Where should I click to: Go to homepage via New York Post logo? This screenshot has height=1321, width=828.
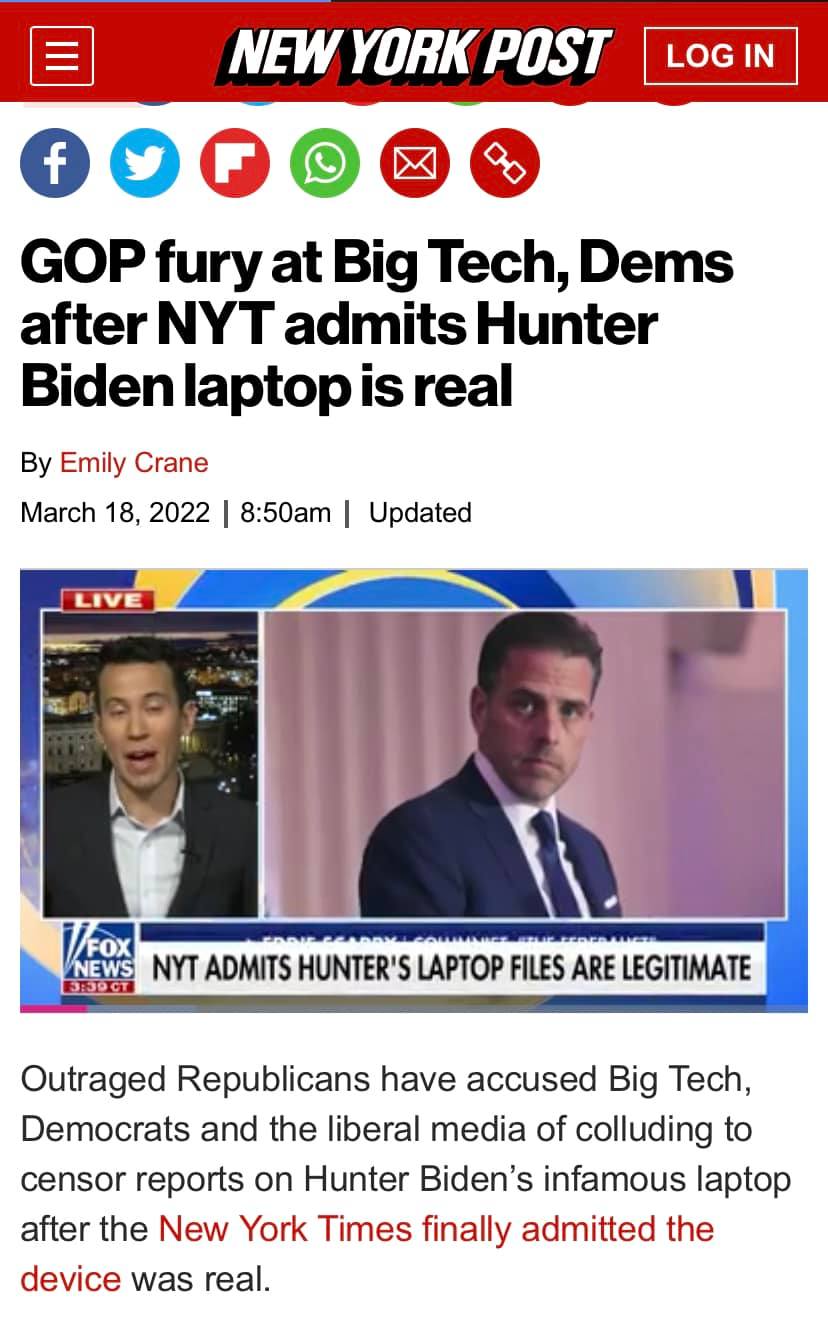point(414,55)
